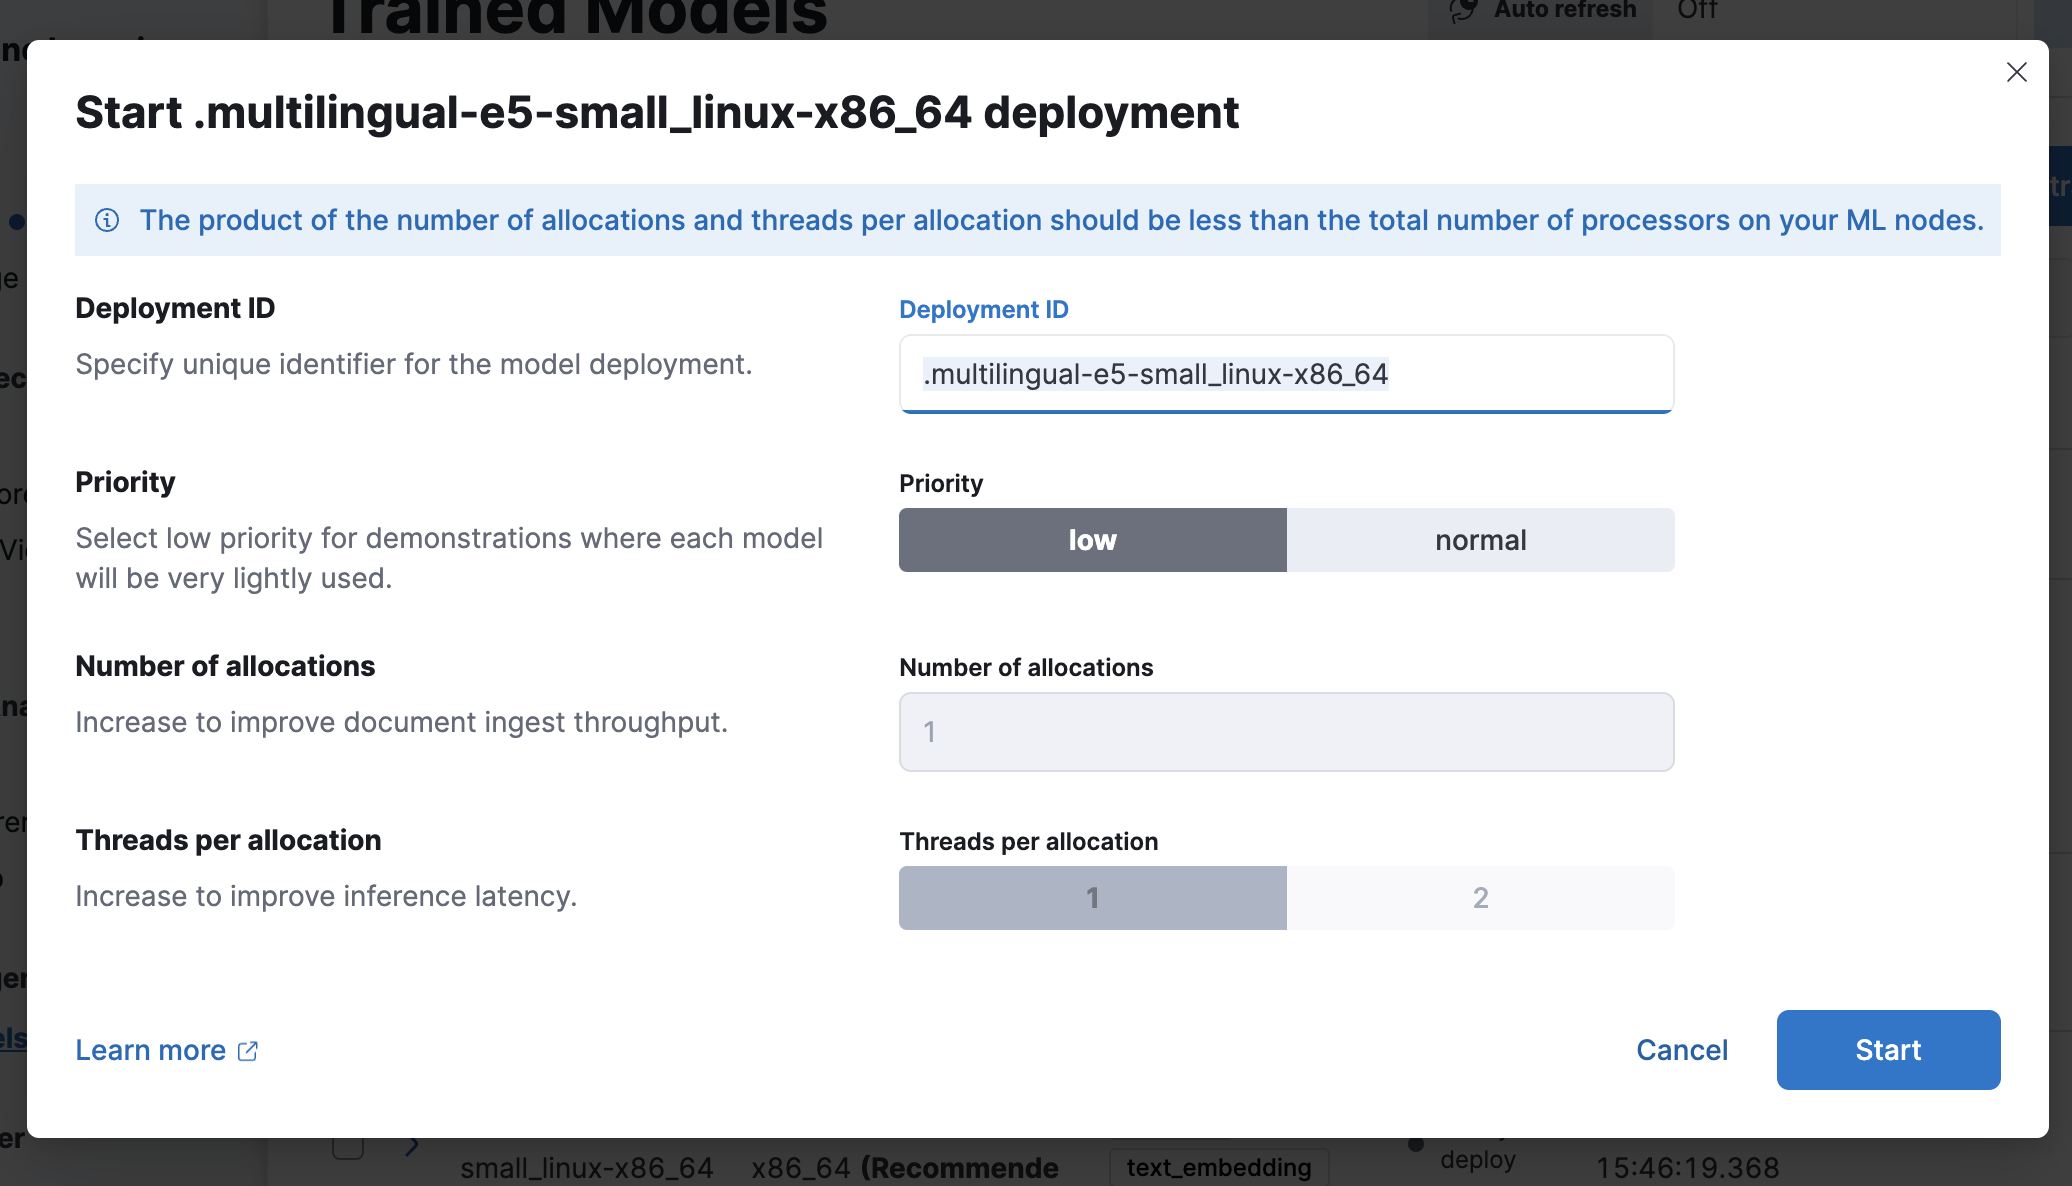2072x1186 pixels.
Task: Click the Start deployment dialog title
Action: tap(657, 112)
